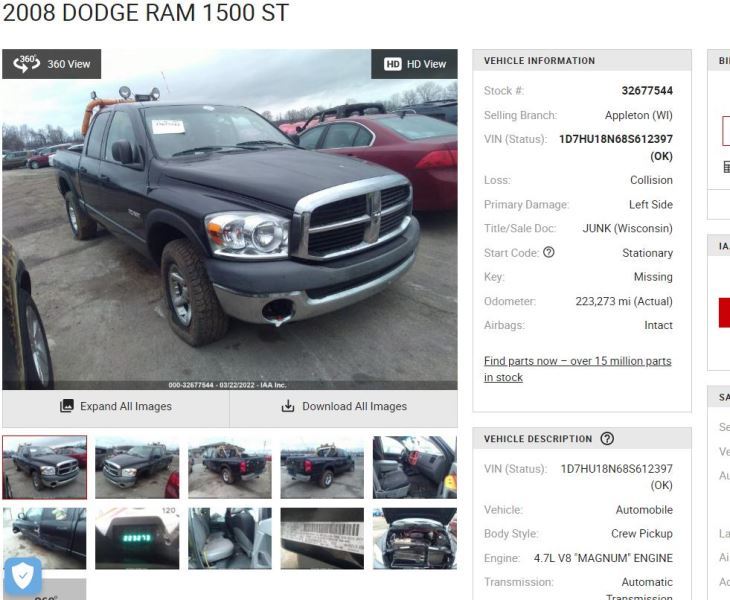
Task: Select the odometer display thumbnail
Action: (x=137, y=538)
